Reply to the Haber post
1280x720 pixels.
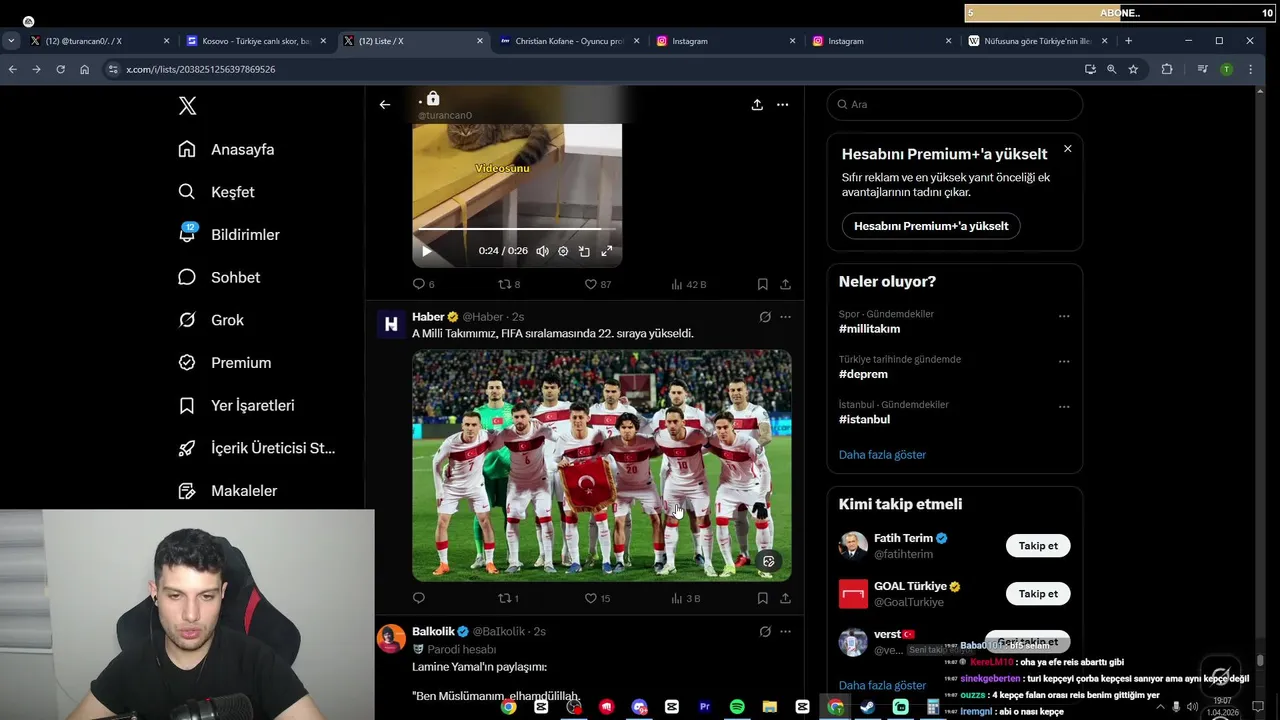tap(419, 598)
